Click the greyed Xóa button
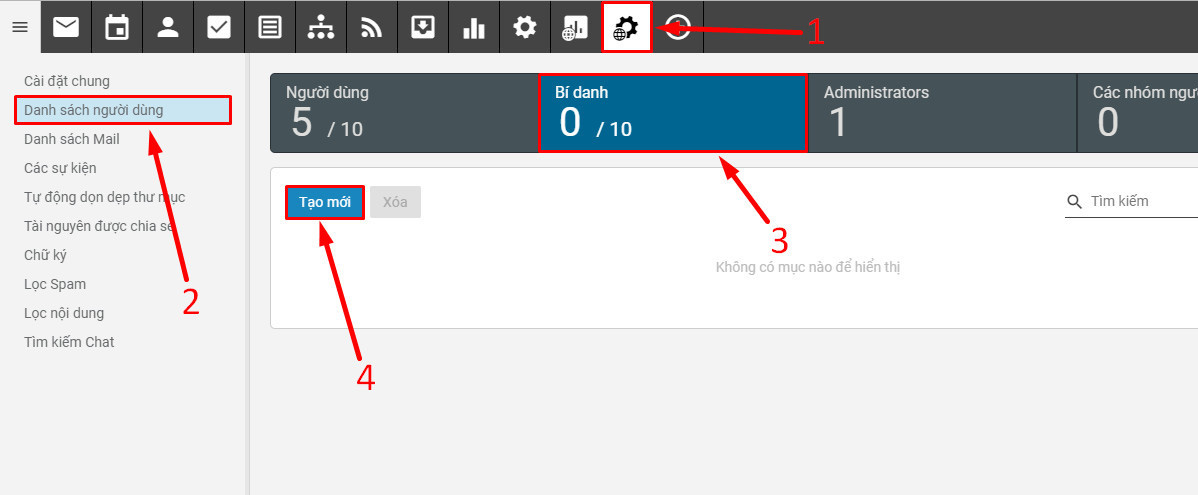This screenshot has width=1198, height=495. [x=395, y=202]
